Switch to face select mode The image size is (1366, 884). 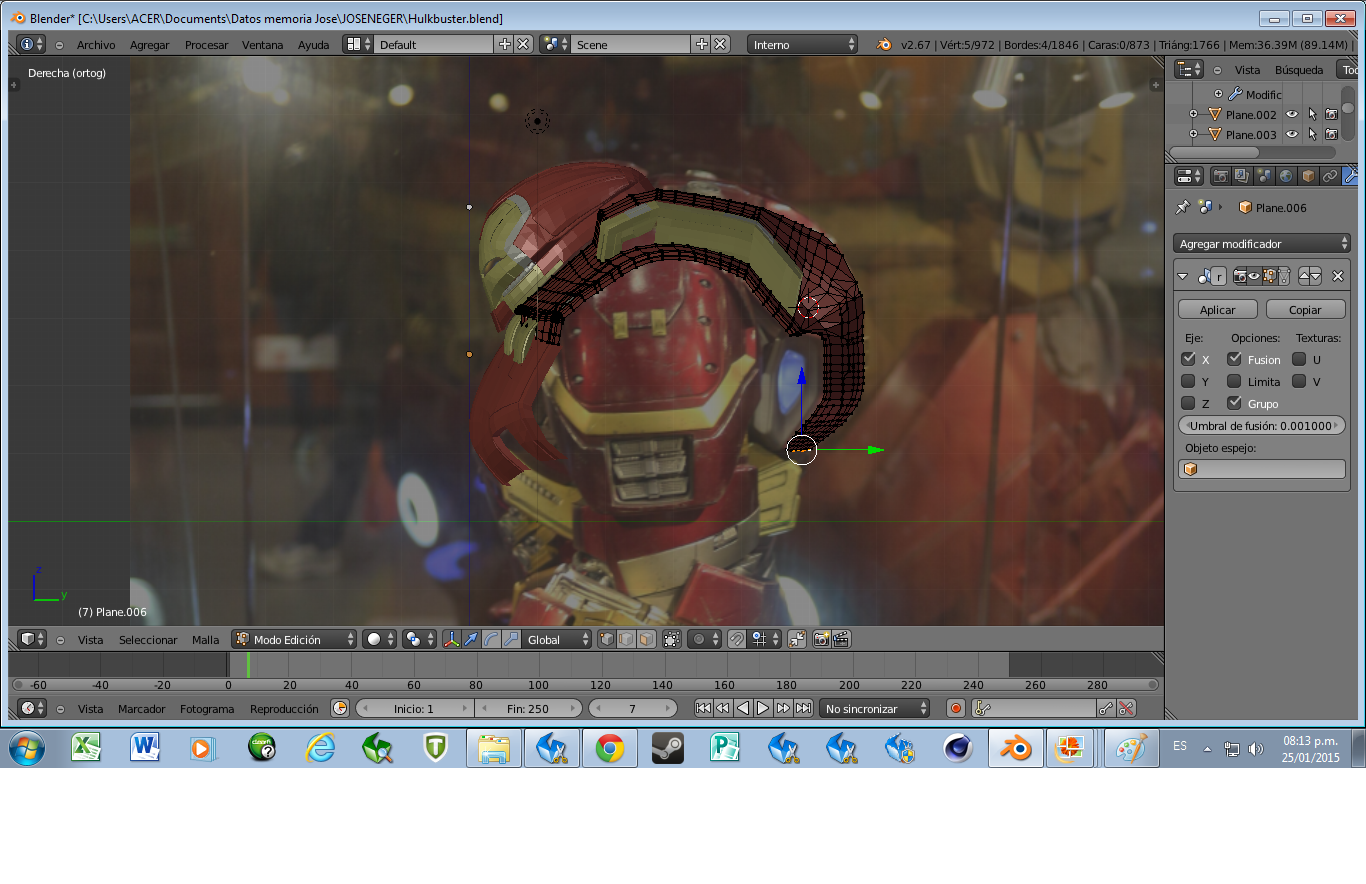point(647,639)
